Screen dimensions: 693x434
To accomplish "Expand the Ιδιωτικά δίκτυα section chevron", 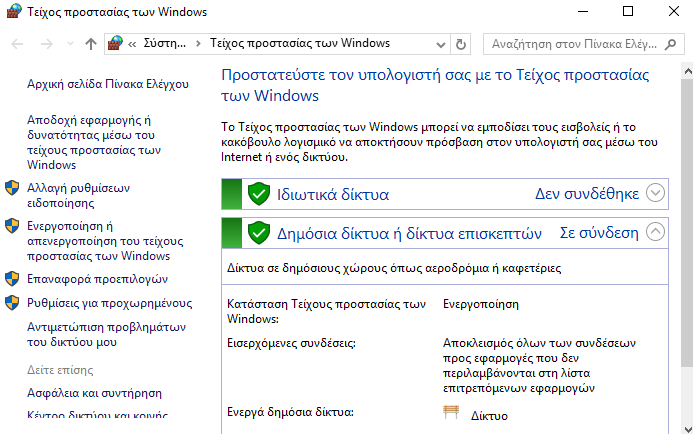I will point(655,193).
